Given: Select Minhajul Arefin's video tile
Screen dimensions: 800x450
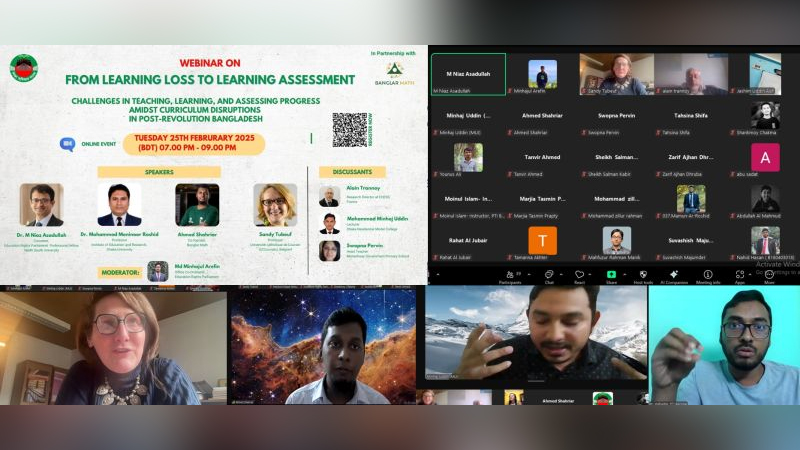Looking at the screenshot, I should (x=542, y=74).
